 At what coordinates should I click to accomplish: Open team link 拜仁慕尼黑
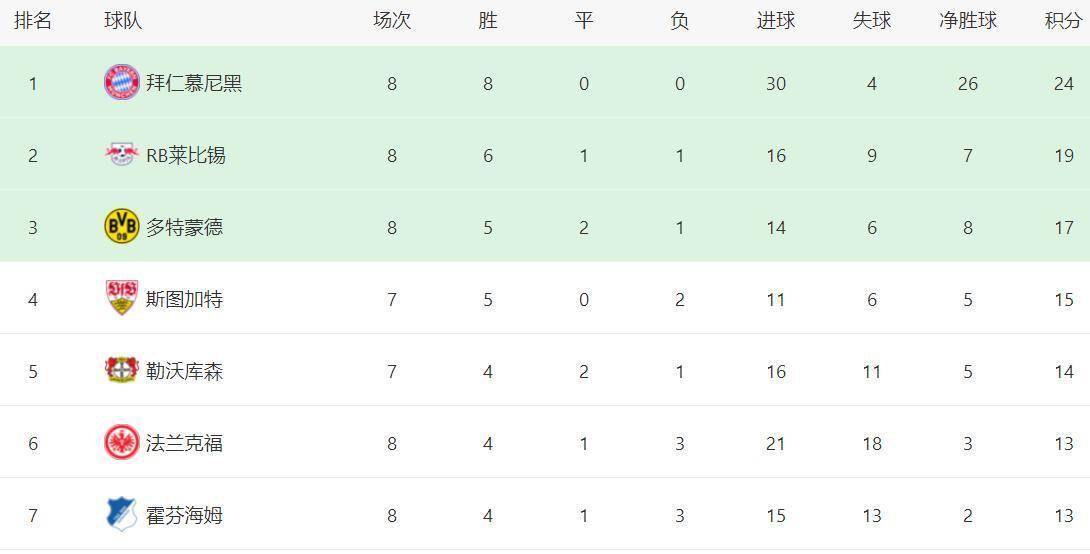(194, 84)
